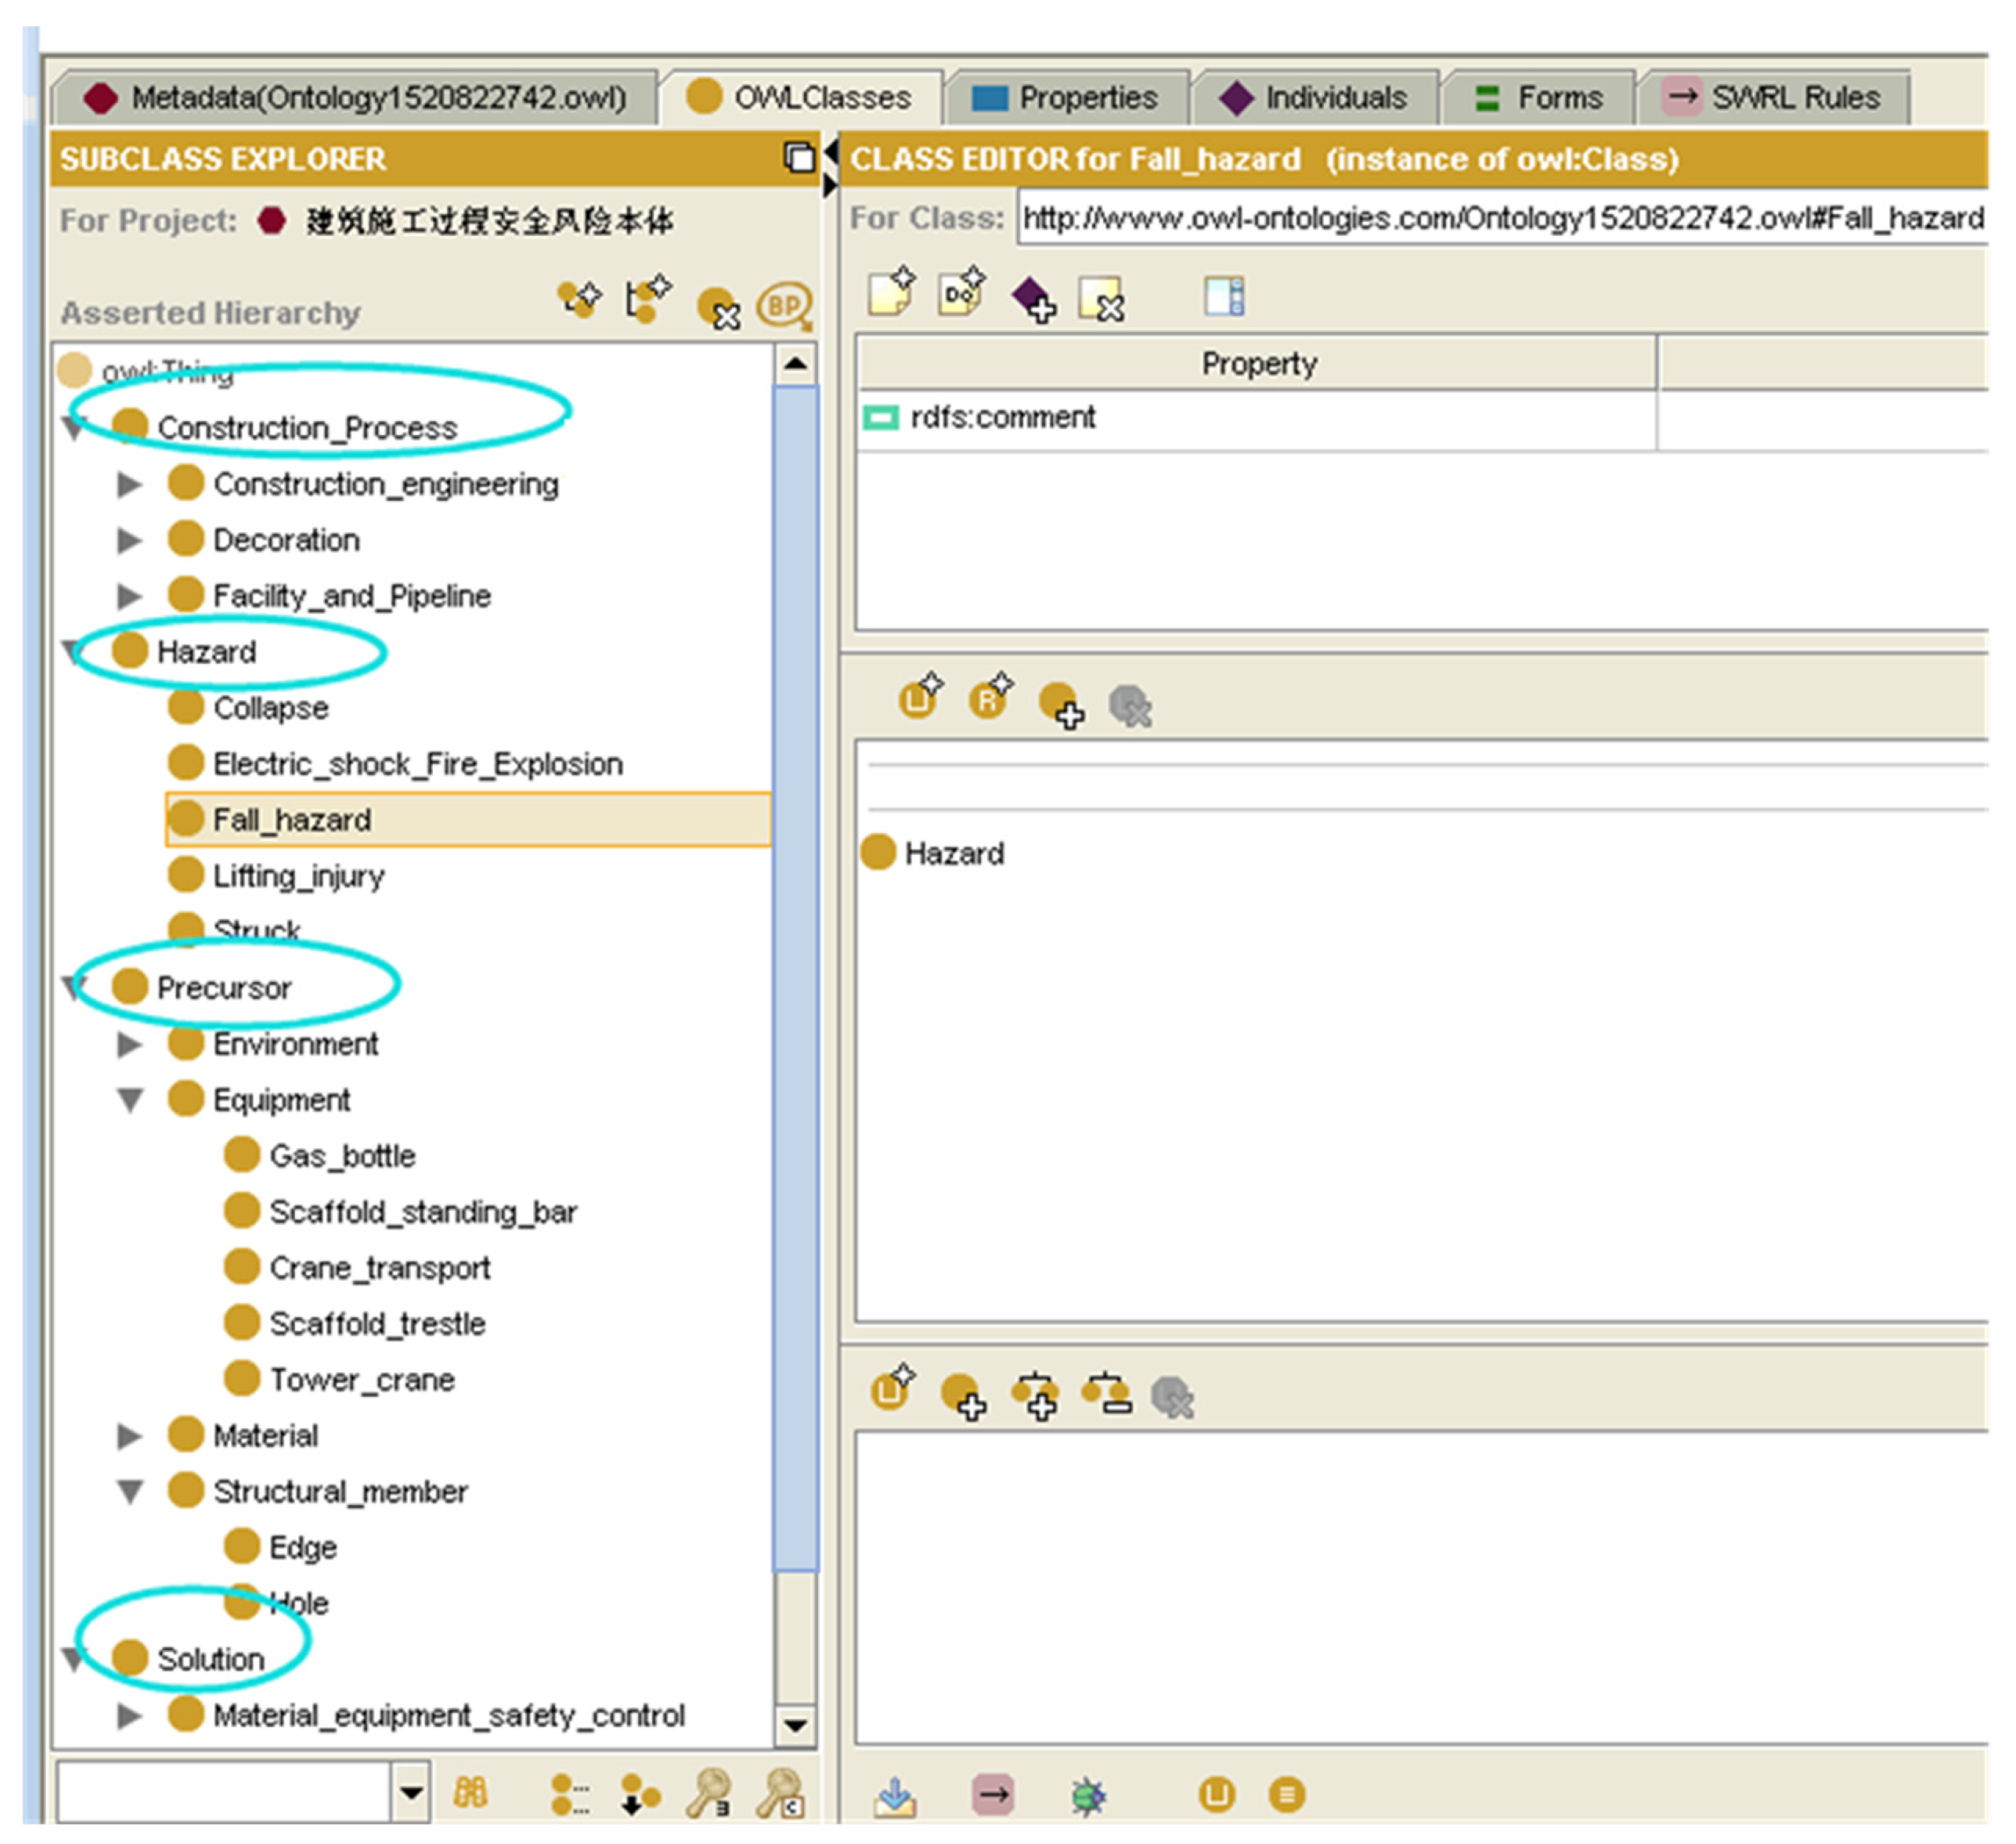Viewport: 2016px width, 1844px height.
Task: Open the class search combo dropdown
Action: pyautogui.click(x=411, y=1792)
